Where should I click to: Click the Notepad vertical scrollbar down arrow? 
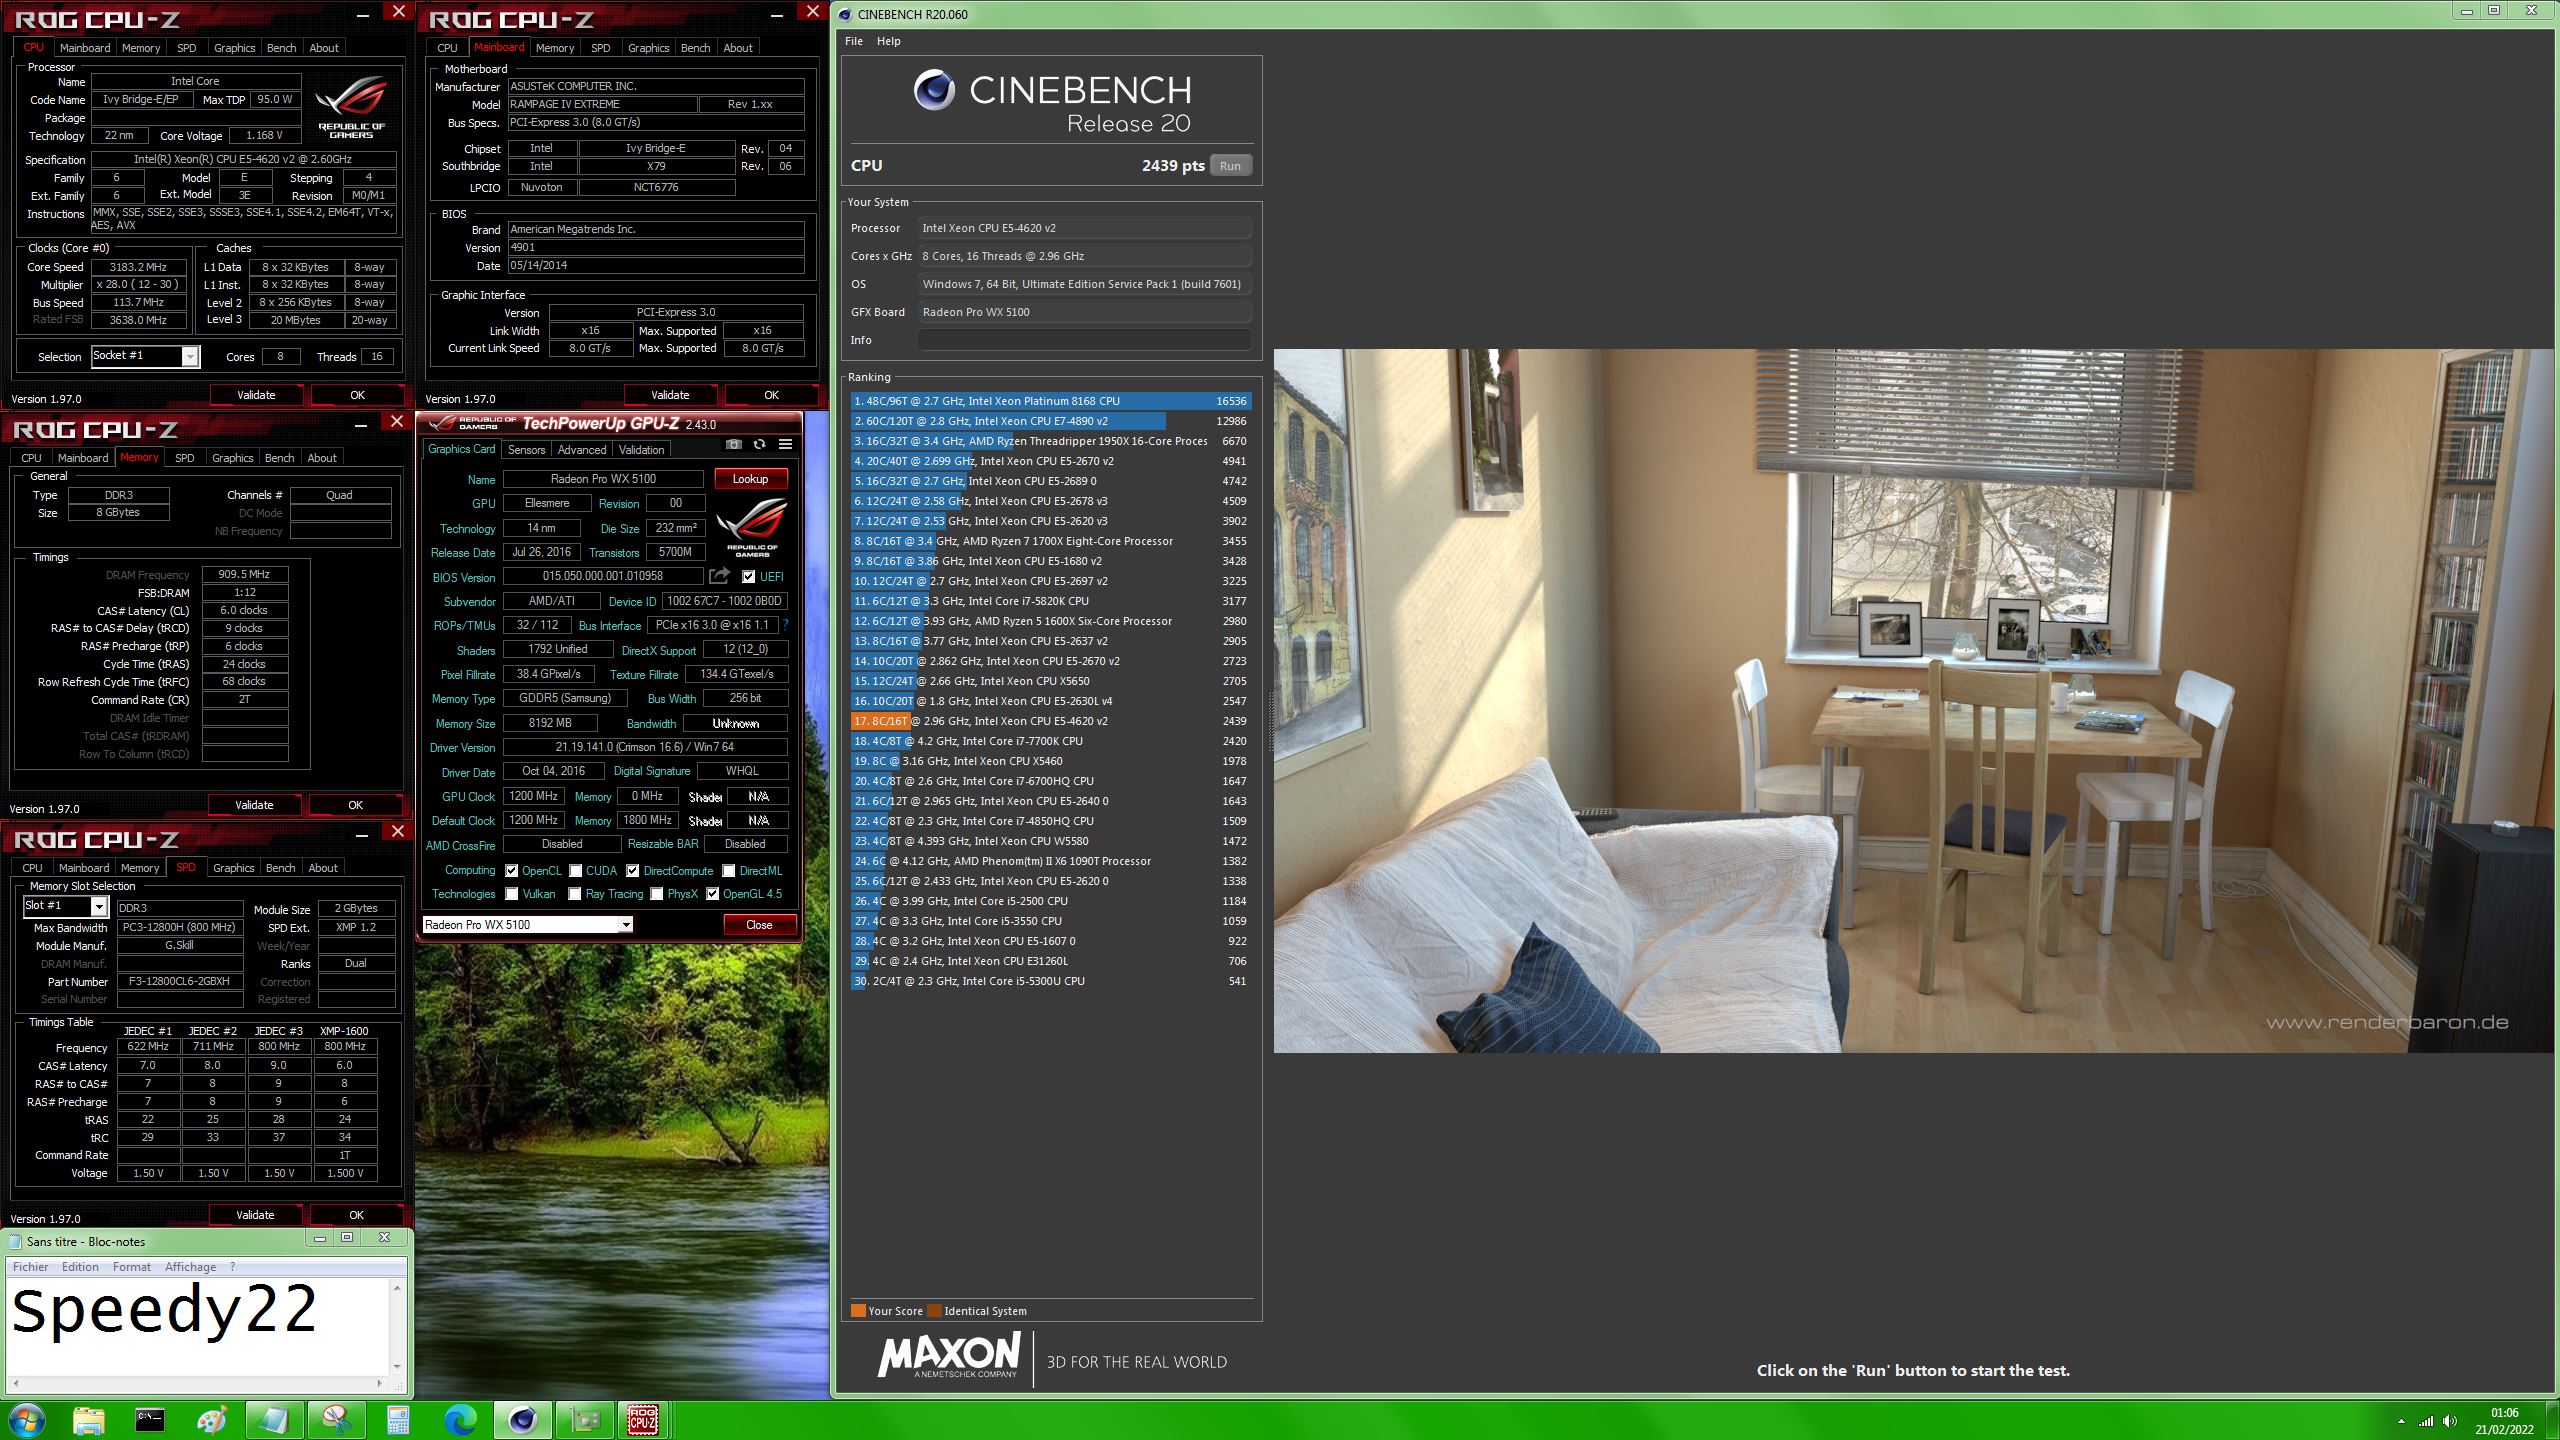(x=397, y=1366)
